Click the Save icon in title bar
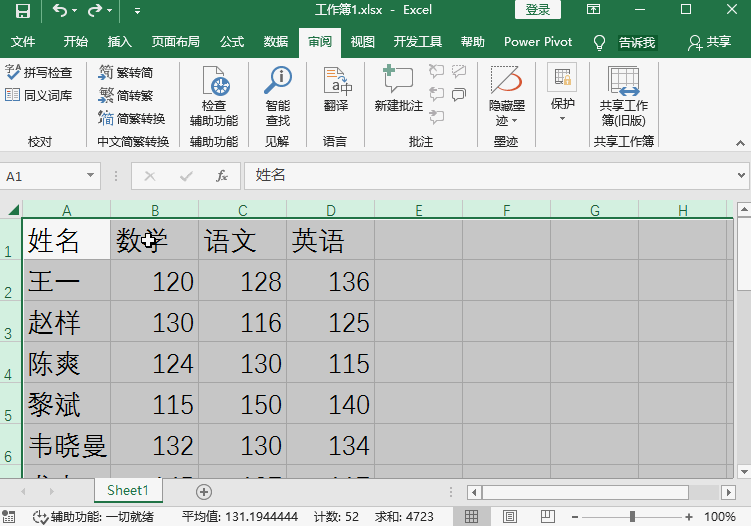The image size is (751, 526). click(x=22, y=11)
